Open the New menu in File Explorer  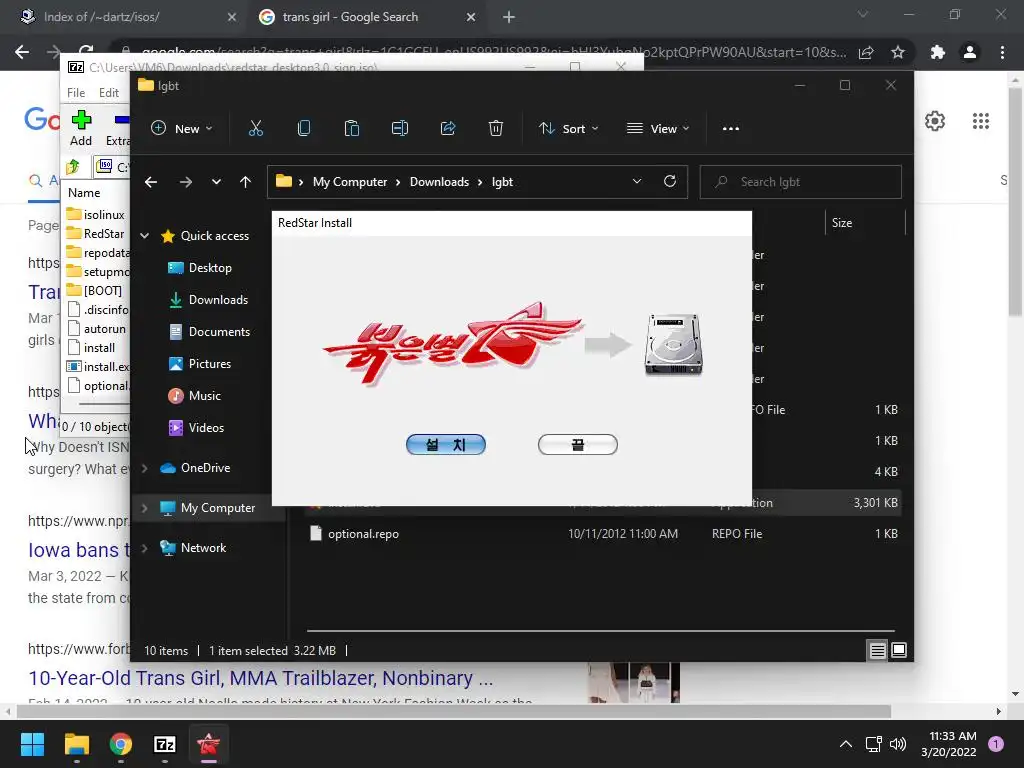(x=182, y=129)
